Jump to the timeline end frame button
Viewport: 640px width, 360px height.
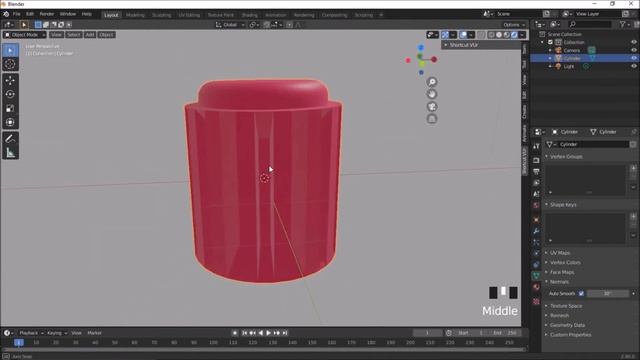click(285, 333)
